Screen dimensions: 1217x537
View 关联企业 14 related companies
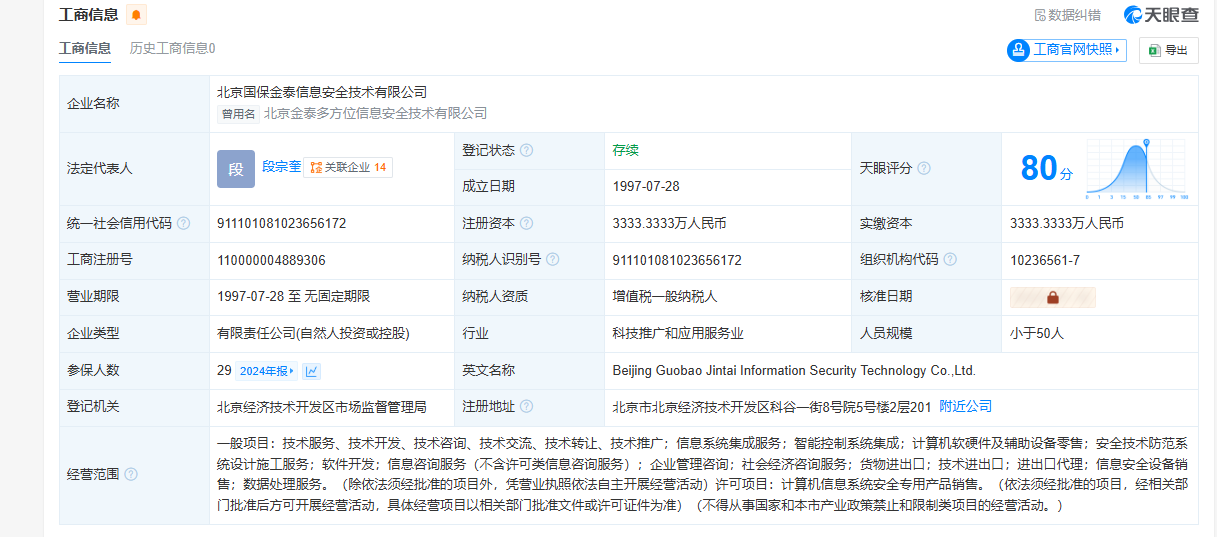tap(348, 167)
